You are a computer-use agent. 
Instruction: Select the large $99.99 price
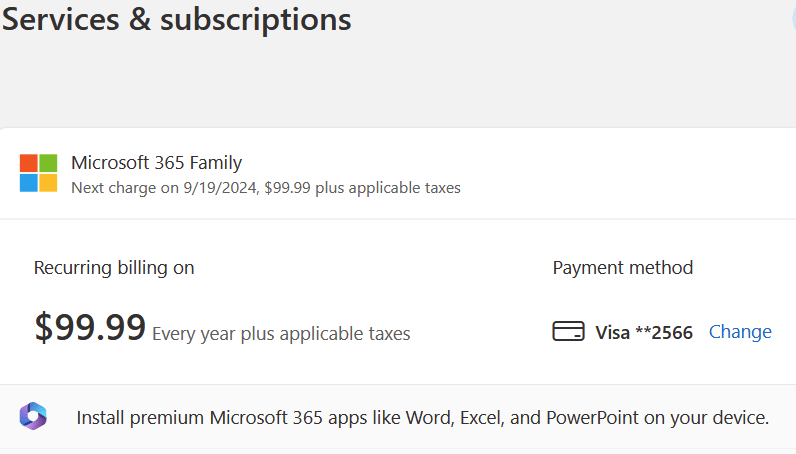(90, 328)
